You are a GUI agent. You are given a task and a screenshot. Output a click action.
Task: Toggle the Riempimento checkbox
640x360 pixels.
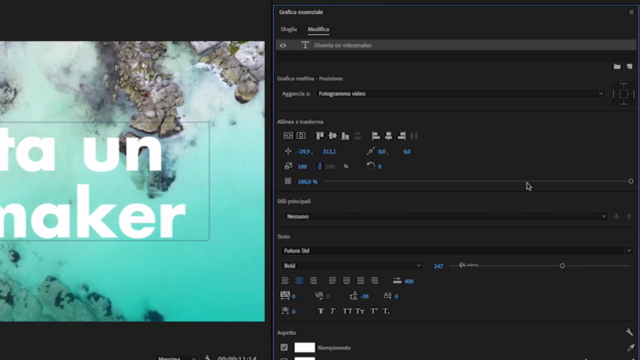[284, 347]
